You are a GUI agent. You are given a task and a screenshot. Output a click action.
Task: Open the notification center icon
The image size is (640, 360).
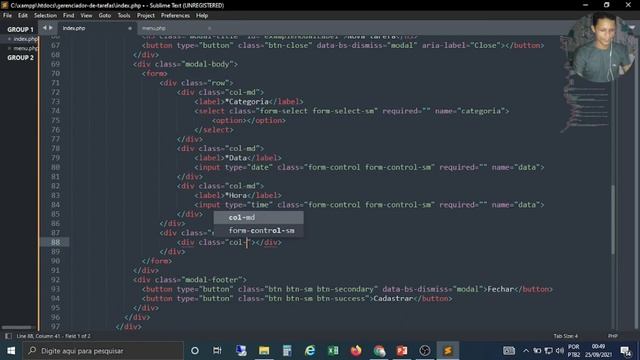pos(626,351)
